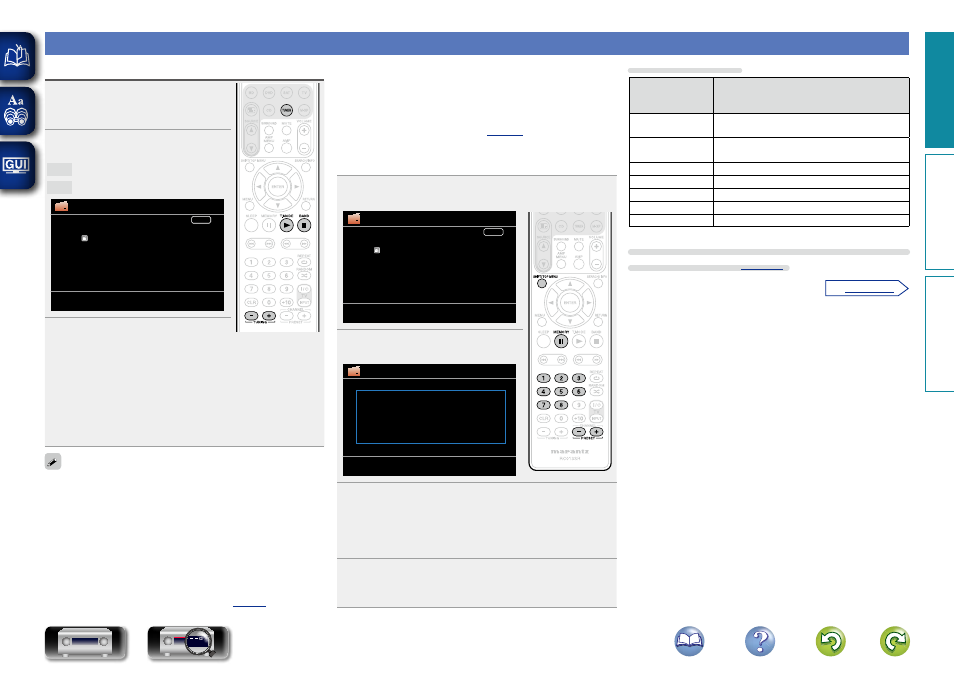Click MEMORY pause button on marantz remote

click(561, 341)
